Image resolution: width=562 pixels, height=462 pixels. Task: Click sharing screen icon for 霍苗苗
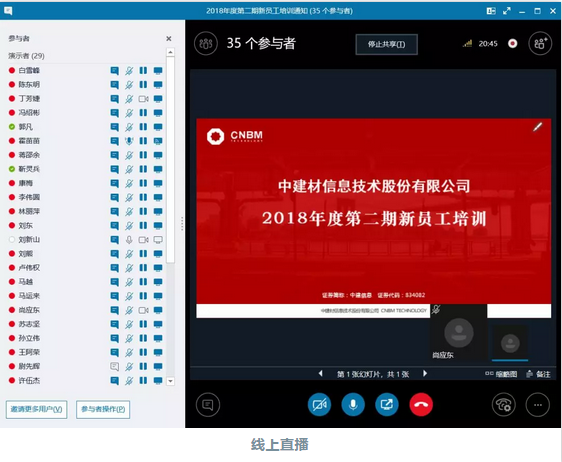(158, 141)
